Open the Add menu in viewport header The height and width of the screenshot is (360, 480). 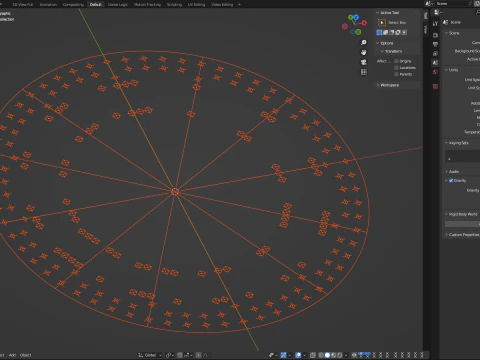12,355
